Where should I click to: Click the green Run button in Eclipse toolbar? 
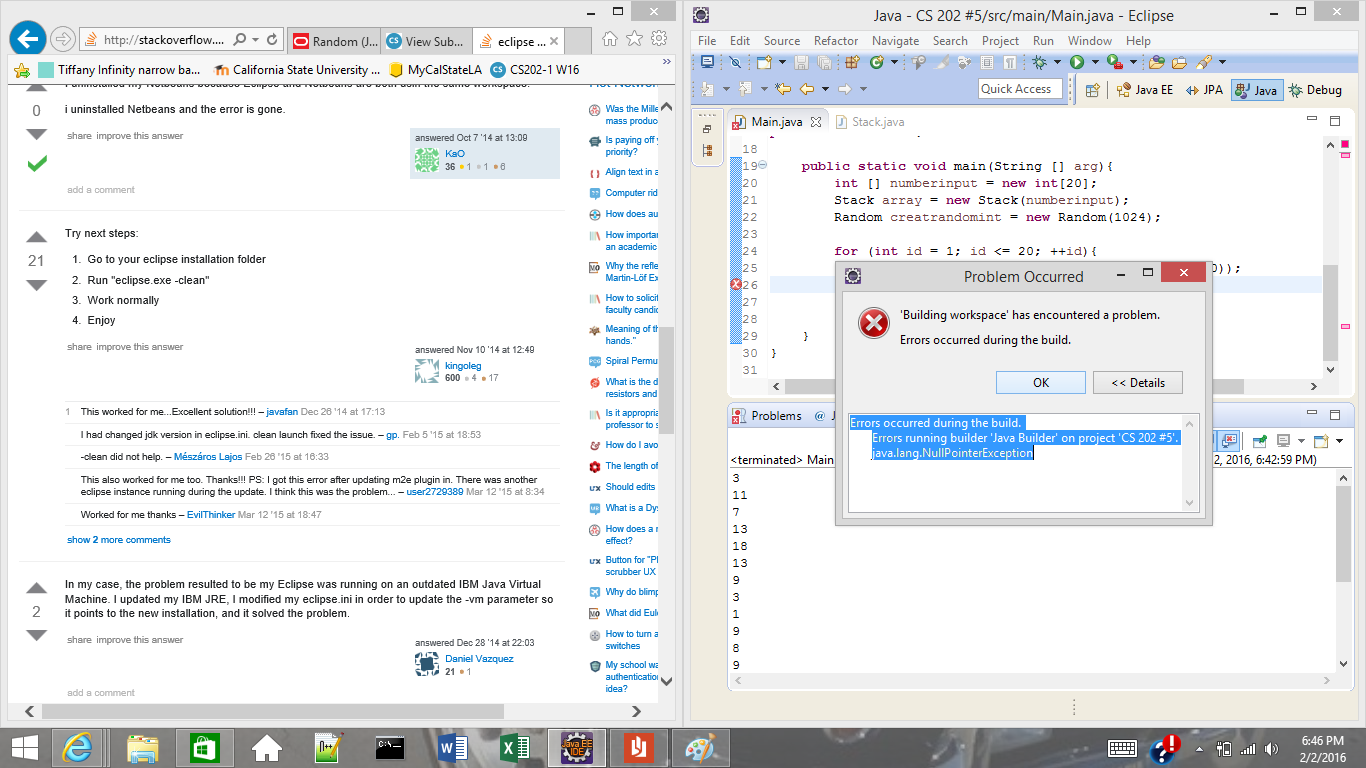coord(1077,62)
